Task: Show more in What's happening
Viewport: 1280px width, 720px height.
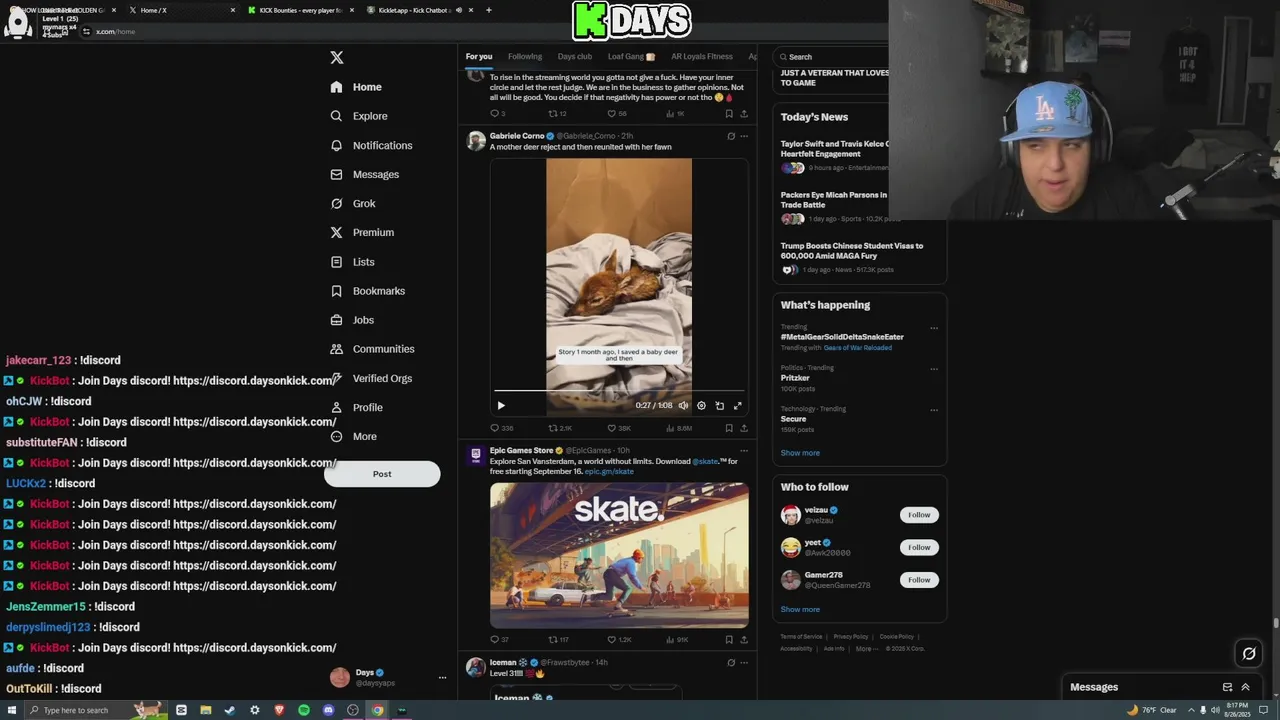Action: 800,453
